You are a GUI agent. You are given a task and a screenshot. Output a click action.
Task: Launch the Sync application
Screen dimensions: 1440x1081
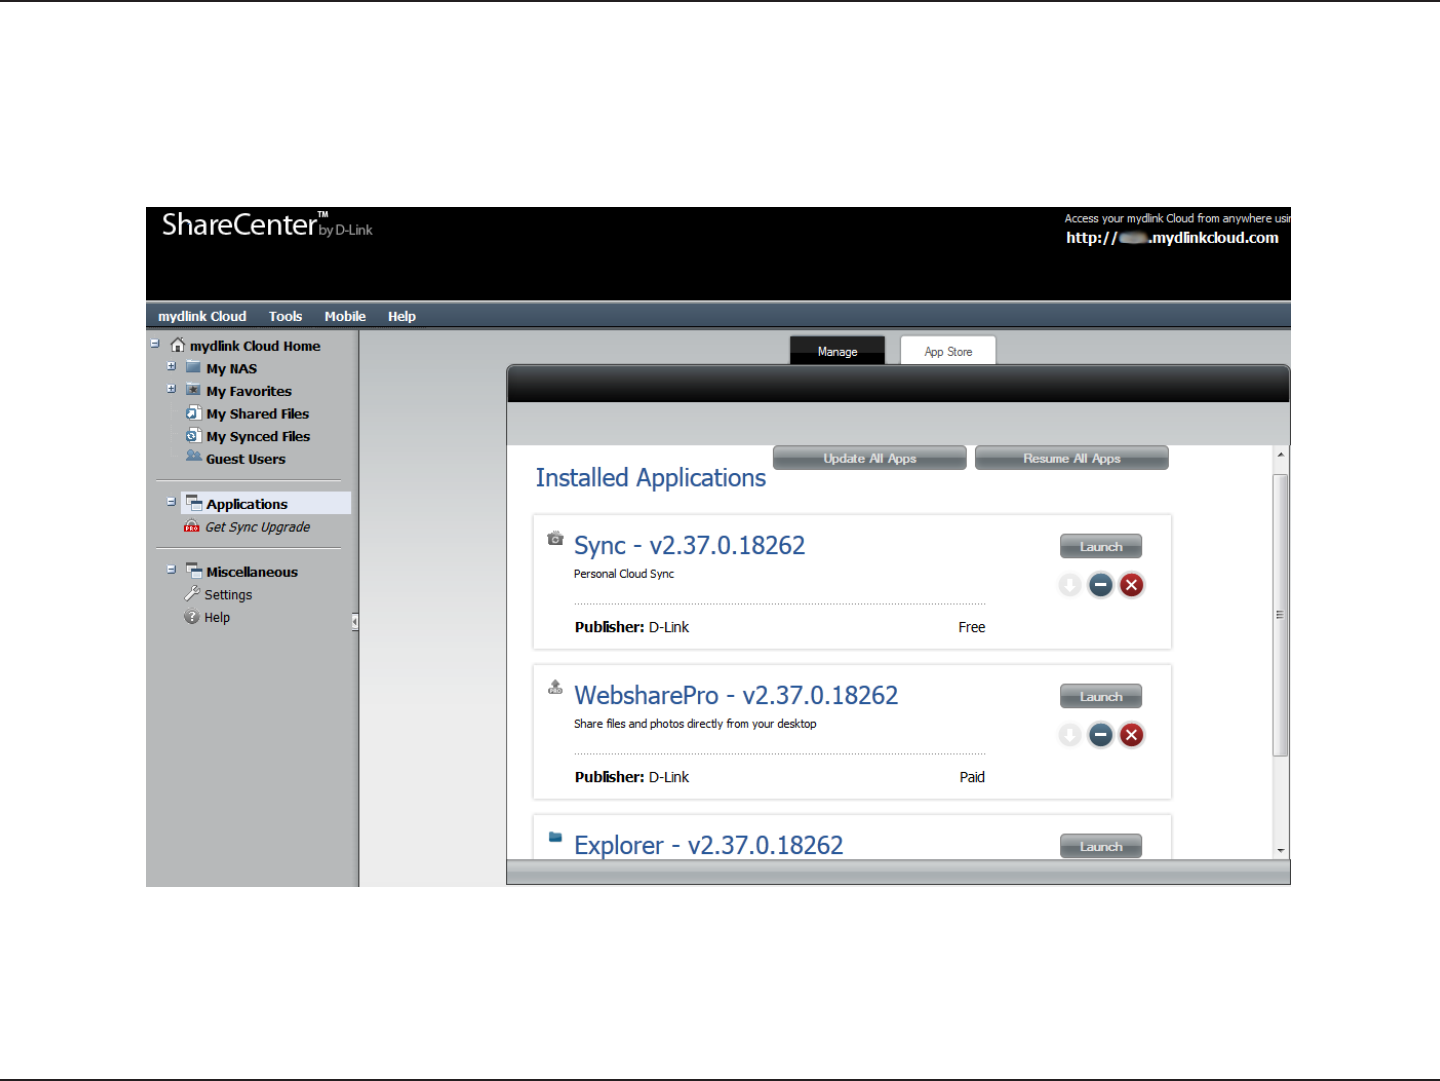[x=1101, y=546]
